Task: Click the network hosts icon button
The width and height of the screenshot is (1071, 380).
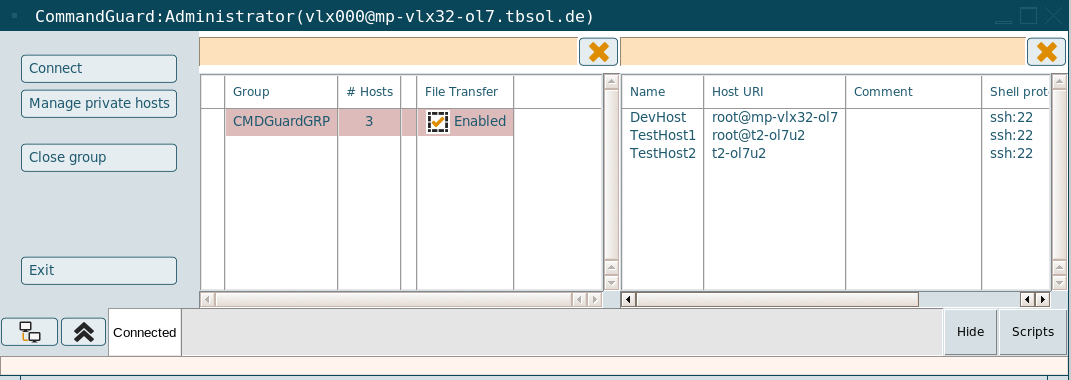Action: (x=29, y=332)
